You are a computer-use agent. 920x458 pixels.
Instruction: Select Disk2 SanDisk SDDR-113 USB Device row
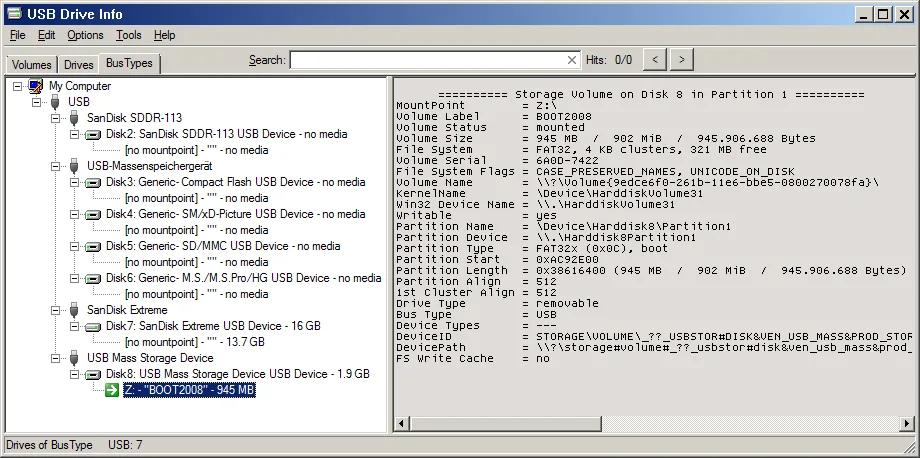click(x=226, y=134)
